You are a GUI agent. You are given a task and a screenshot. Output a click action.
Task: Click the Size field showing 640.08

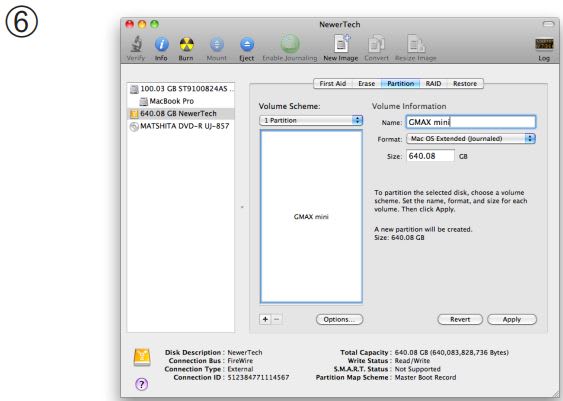(430, 156)
